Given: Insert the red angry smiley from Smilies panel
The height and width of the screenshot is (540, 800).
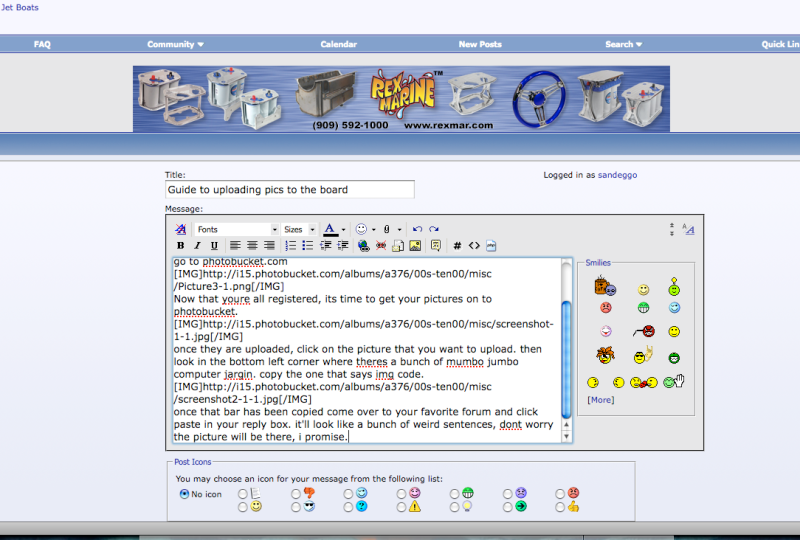Looking at the screenshot, I should click(x=606, y=308).
